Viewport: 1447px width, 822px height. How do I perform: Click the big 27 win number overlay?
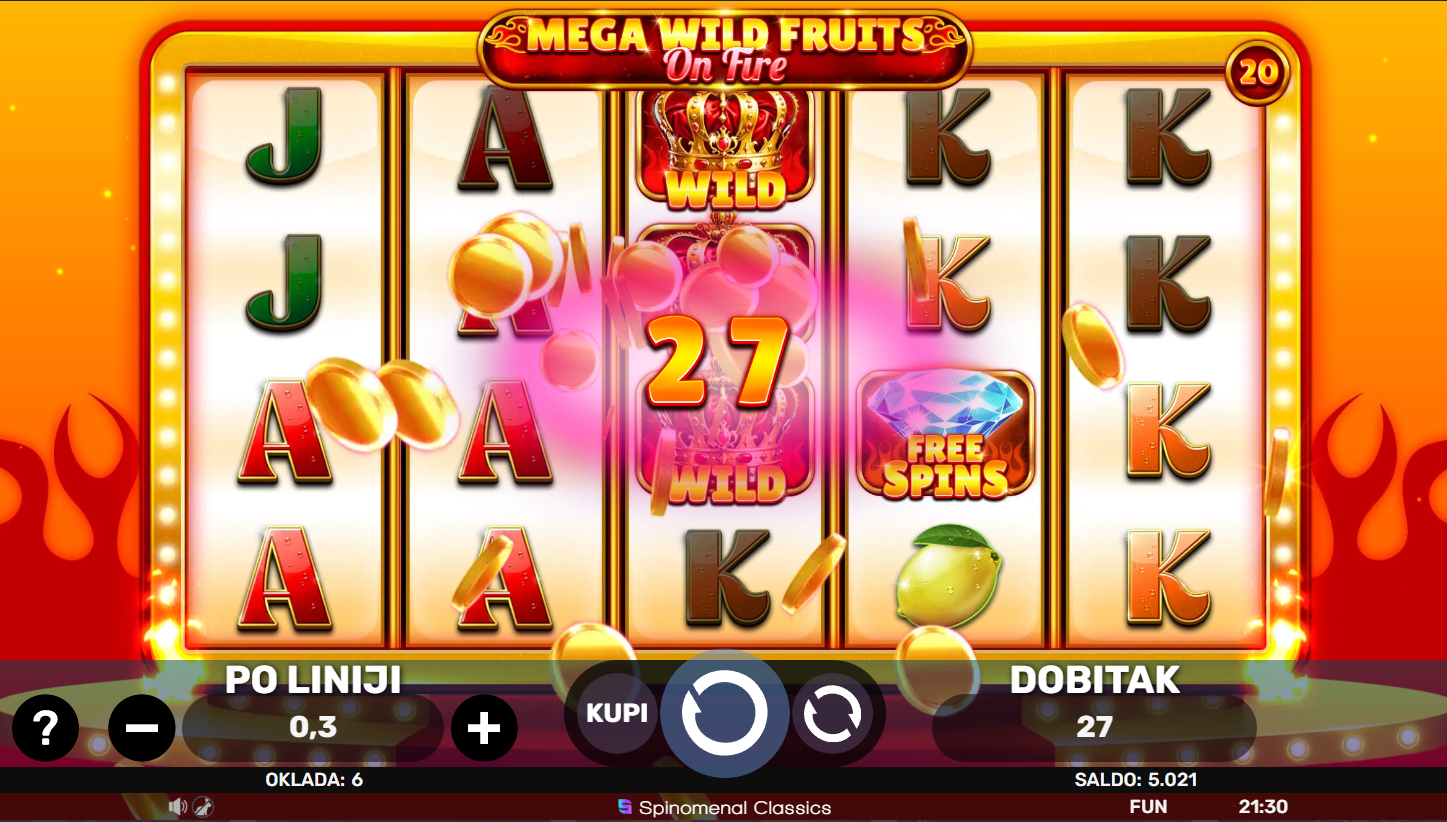[x=717, y=364]
